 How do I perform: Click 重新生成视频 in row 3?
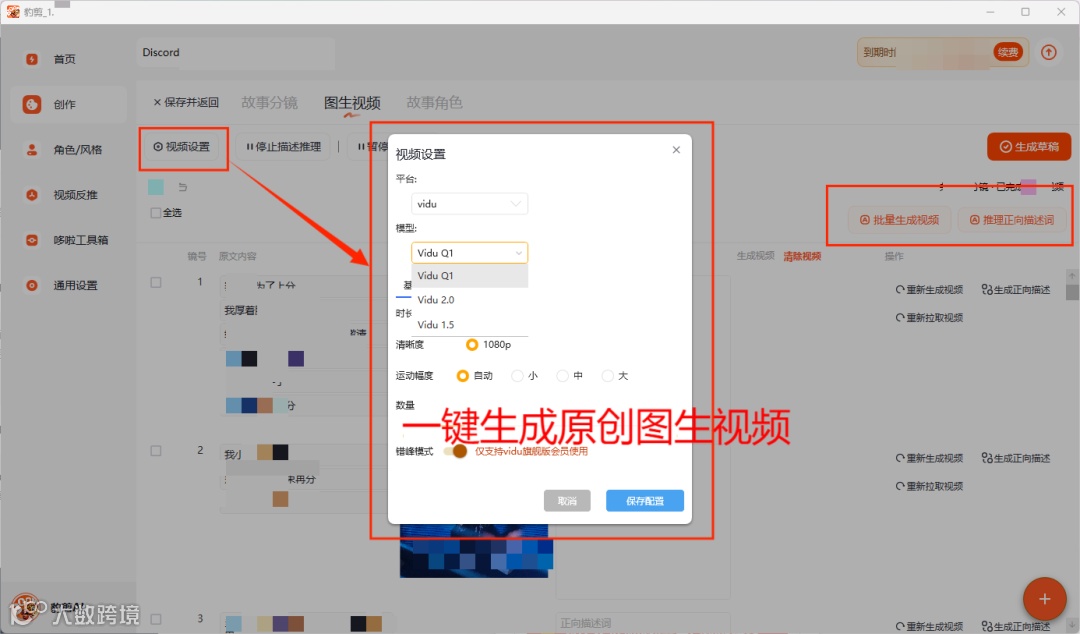[x=929, y=626]
